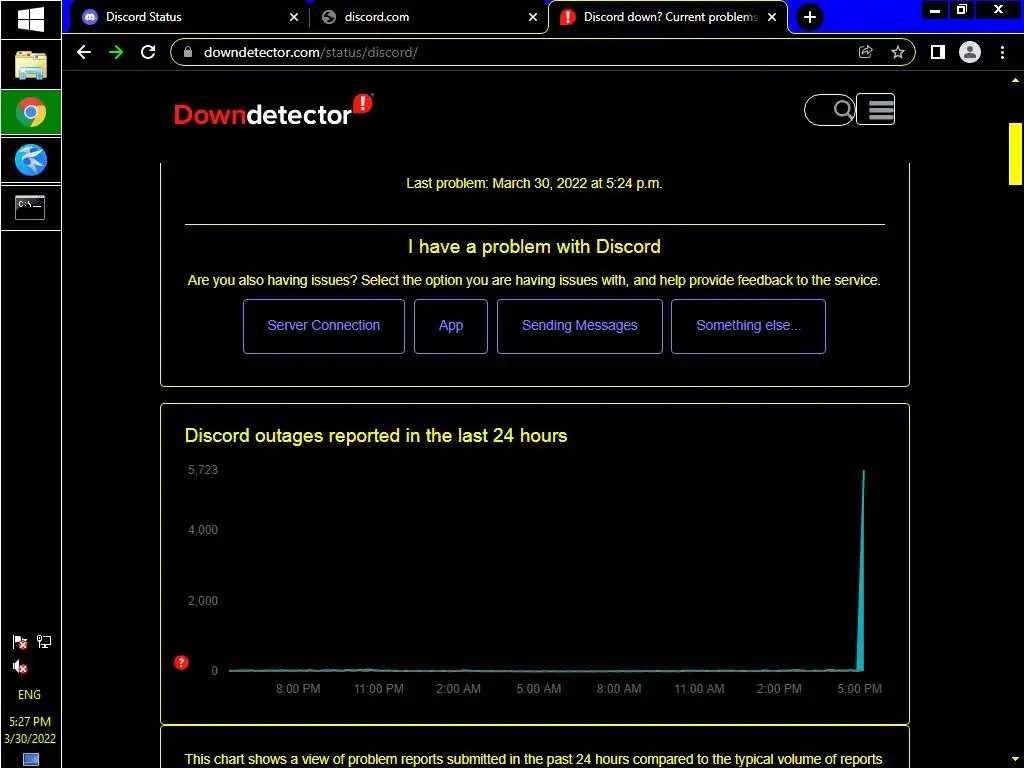This screenshot has width=1024, height=768.
Task: Report an App problem
Action: pyautogui.click(x=451, y=326)
